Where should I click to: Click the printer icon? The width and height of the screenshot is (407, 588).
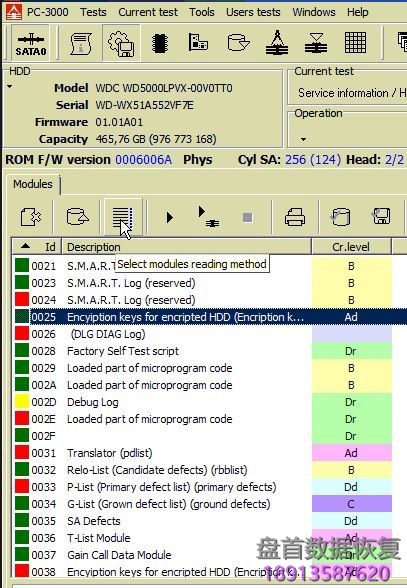point(295,218)
